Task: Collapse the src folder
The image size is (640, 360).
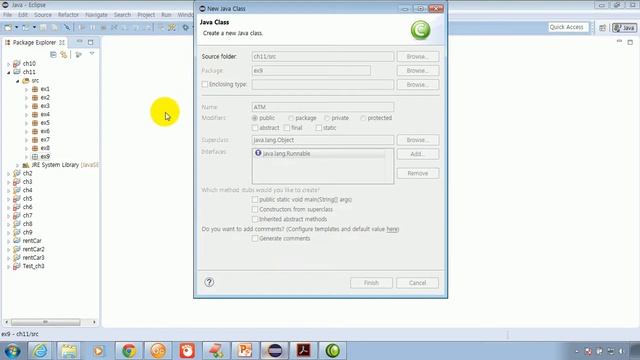Action: point(18,81)
